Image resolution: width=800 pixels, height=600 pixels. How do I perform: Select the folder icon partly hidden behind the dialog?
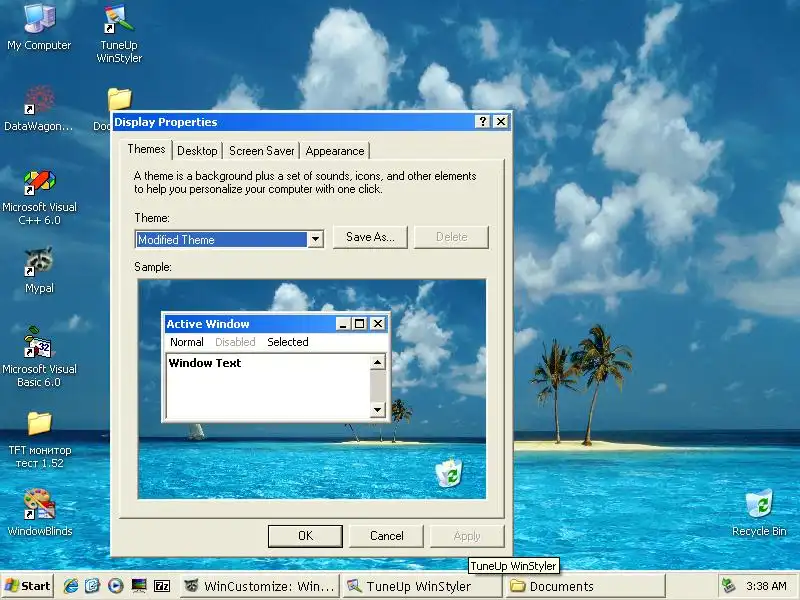tap(119, 99)
